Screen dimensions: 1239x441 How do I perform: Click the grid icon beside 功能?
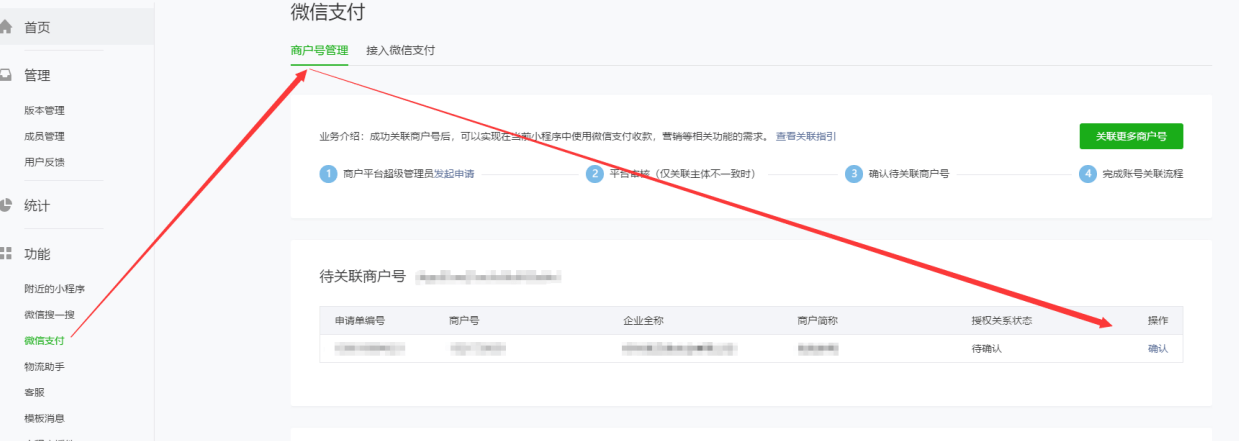(x=5, y=254)
